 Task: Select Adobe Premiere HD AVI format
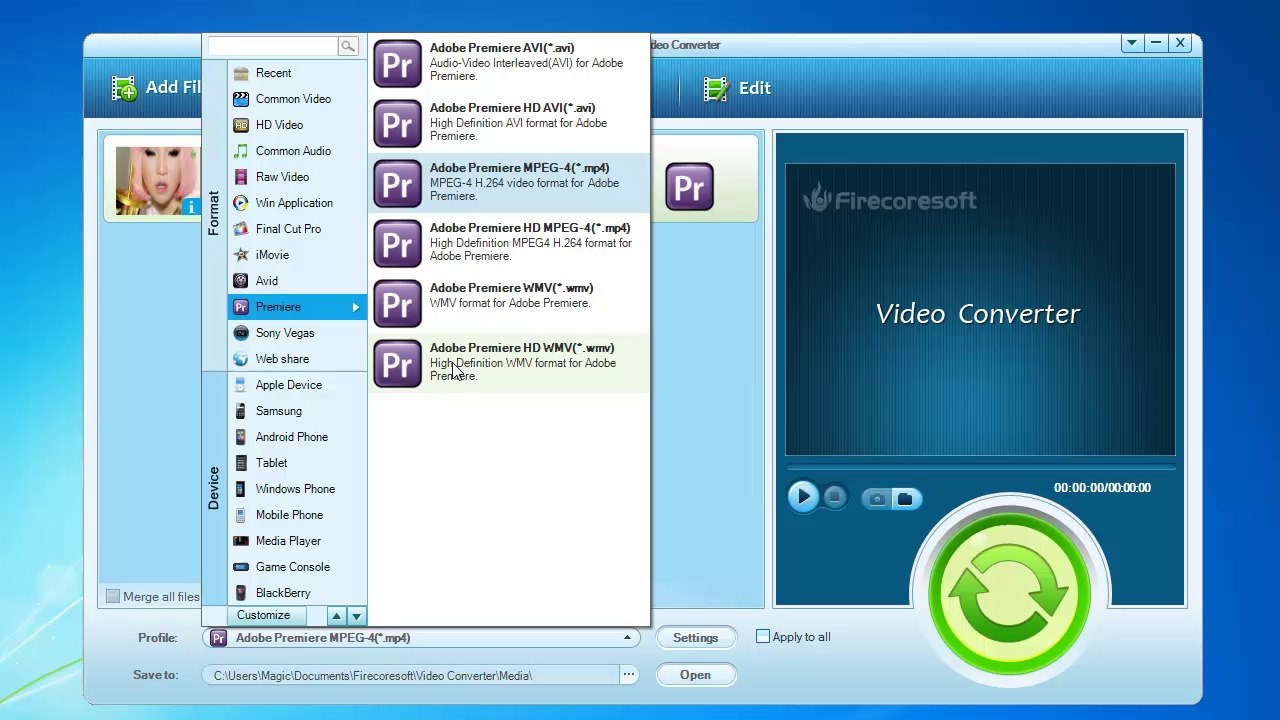coord(510,123)
